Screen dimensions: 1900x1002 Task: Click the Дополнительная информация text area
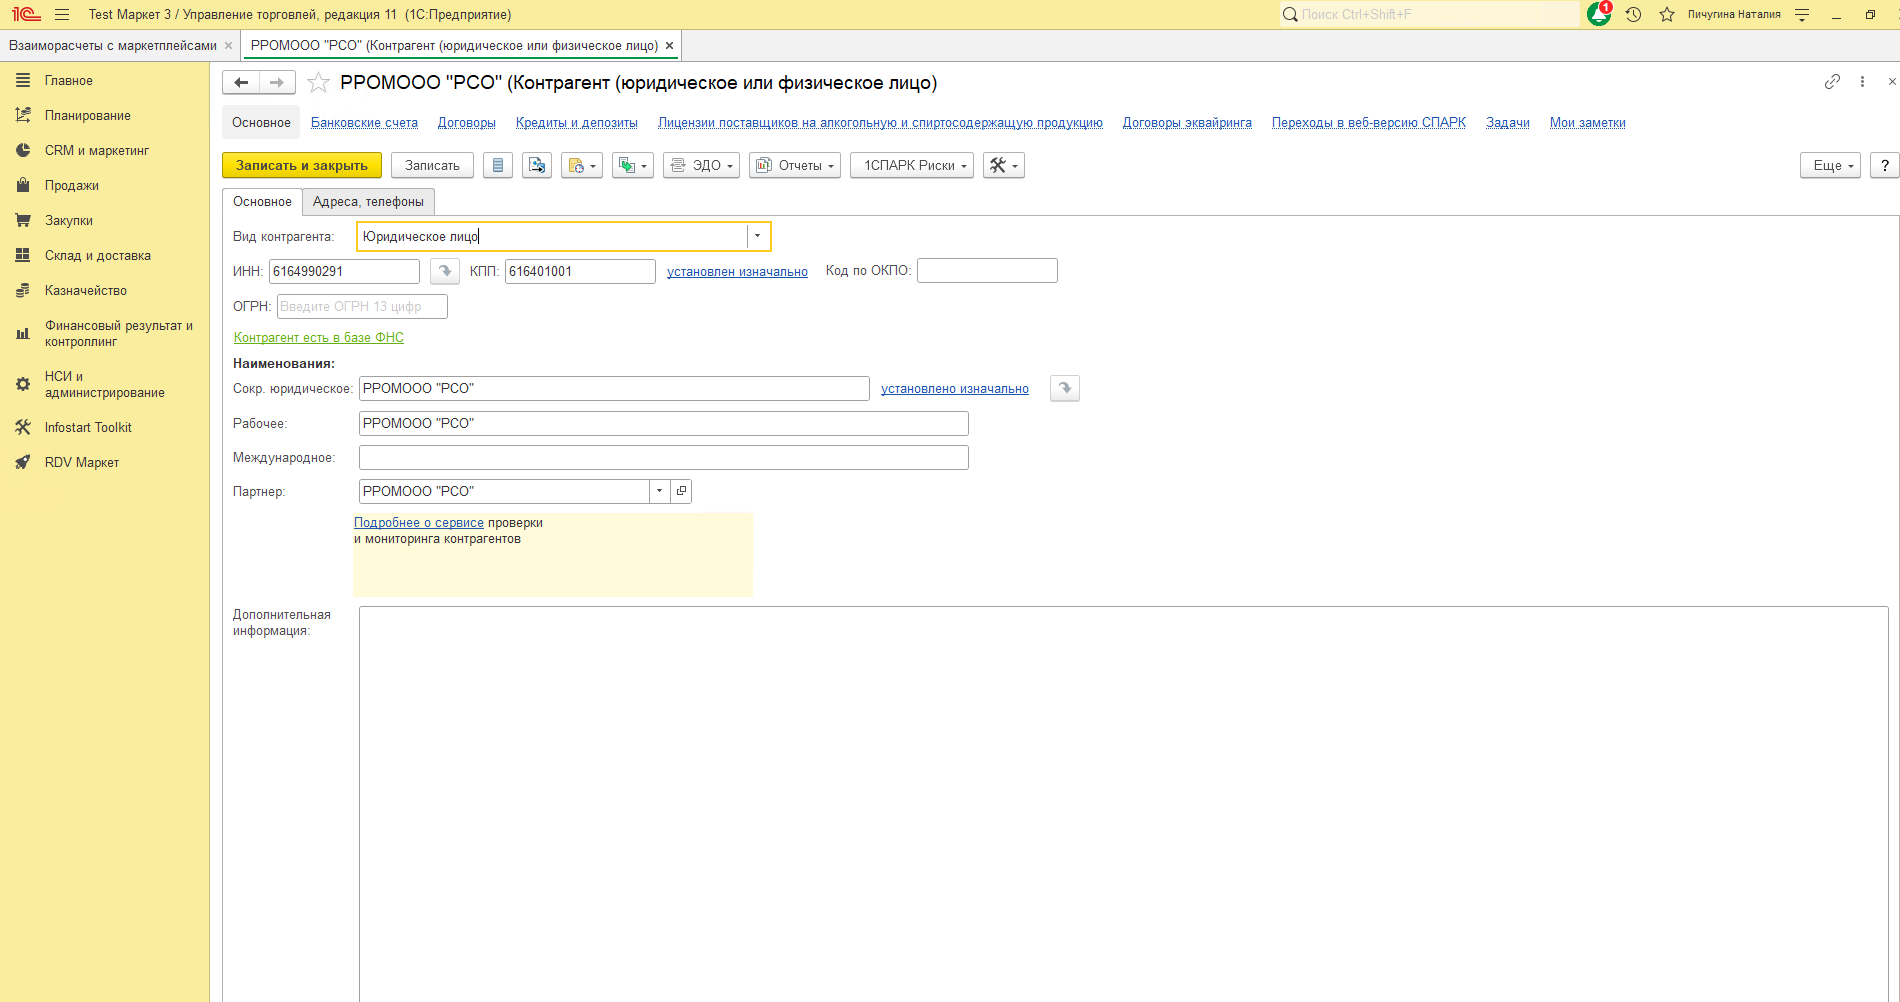[1124, 804]
